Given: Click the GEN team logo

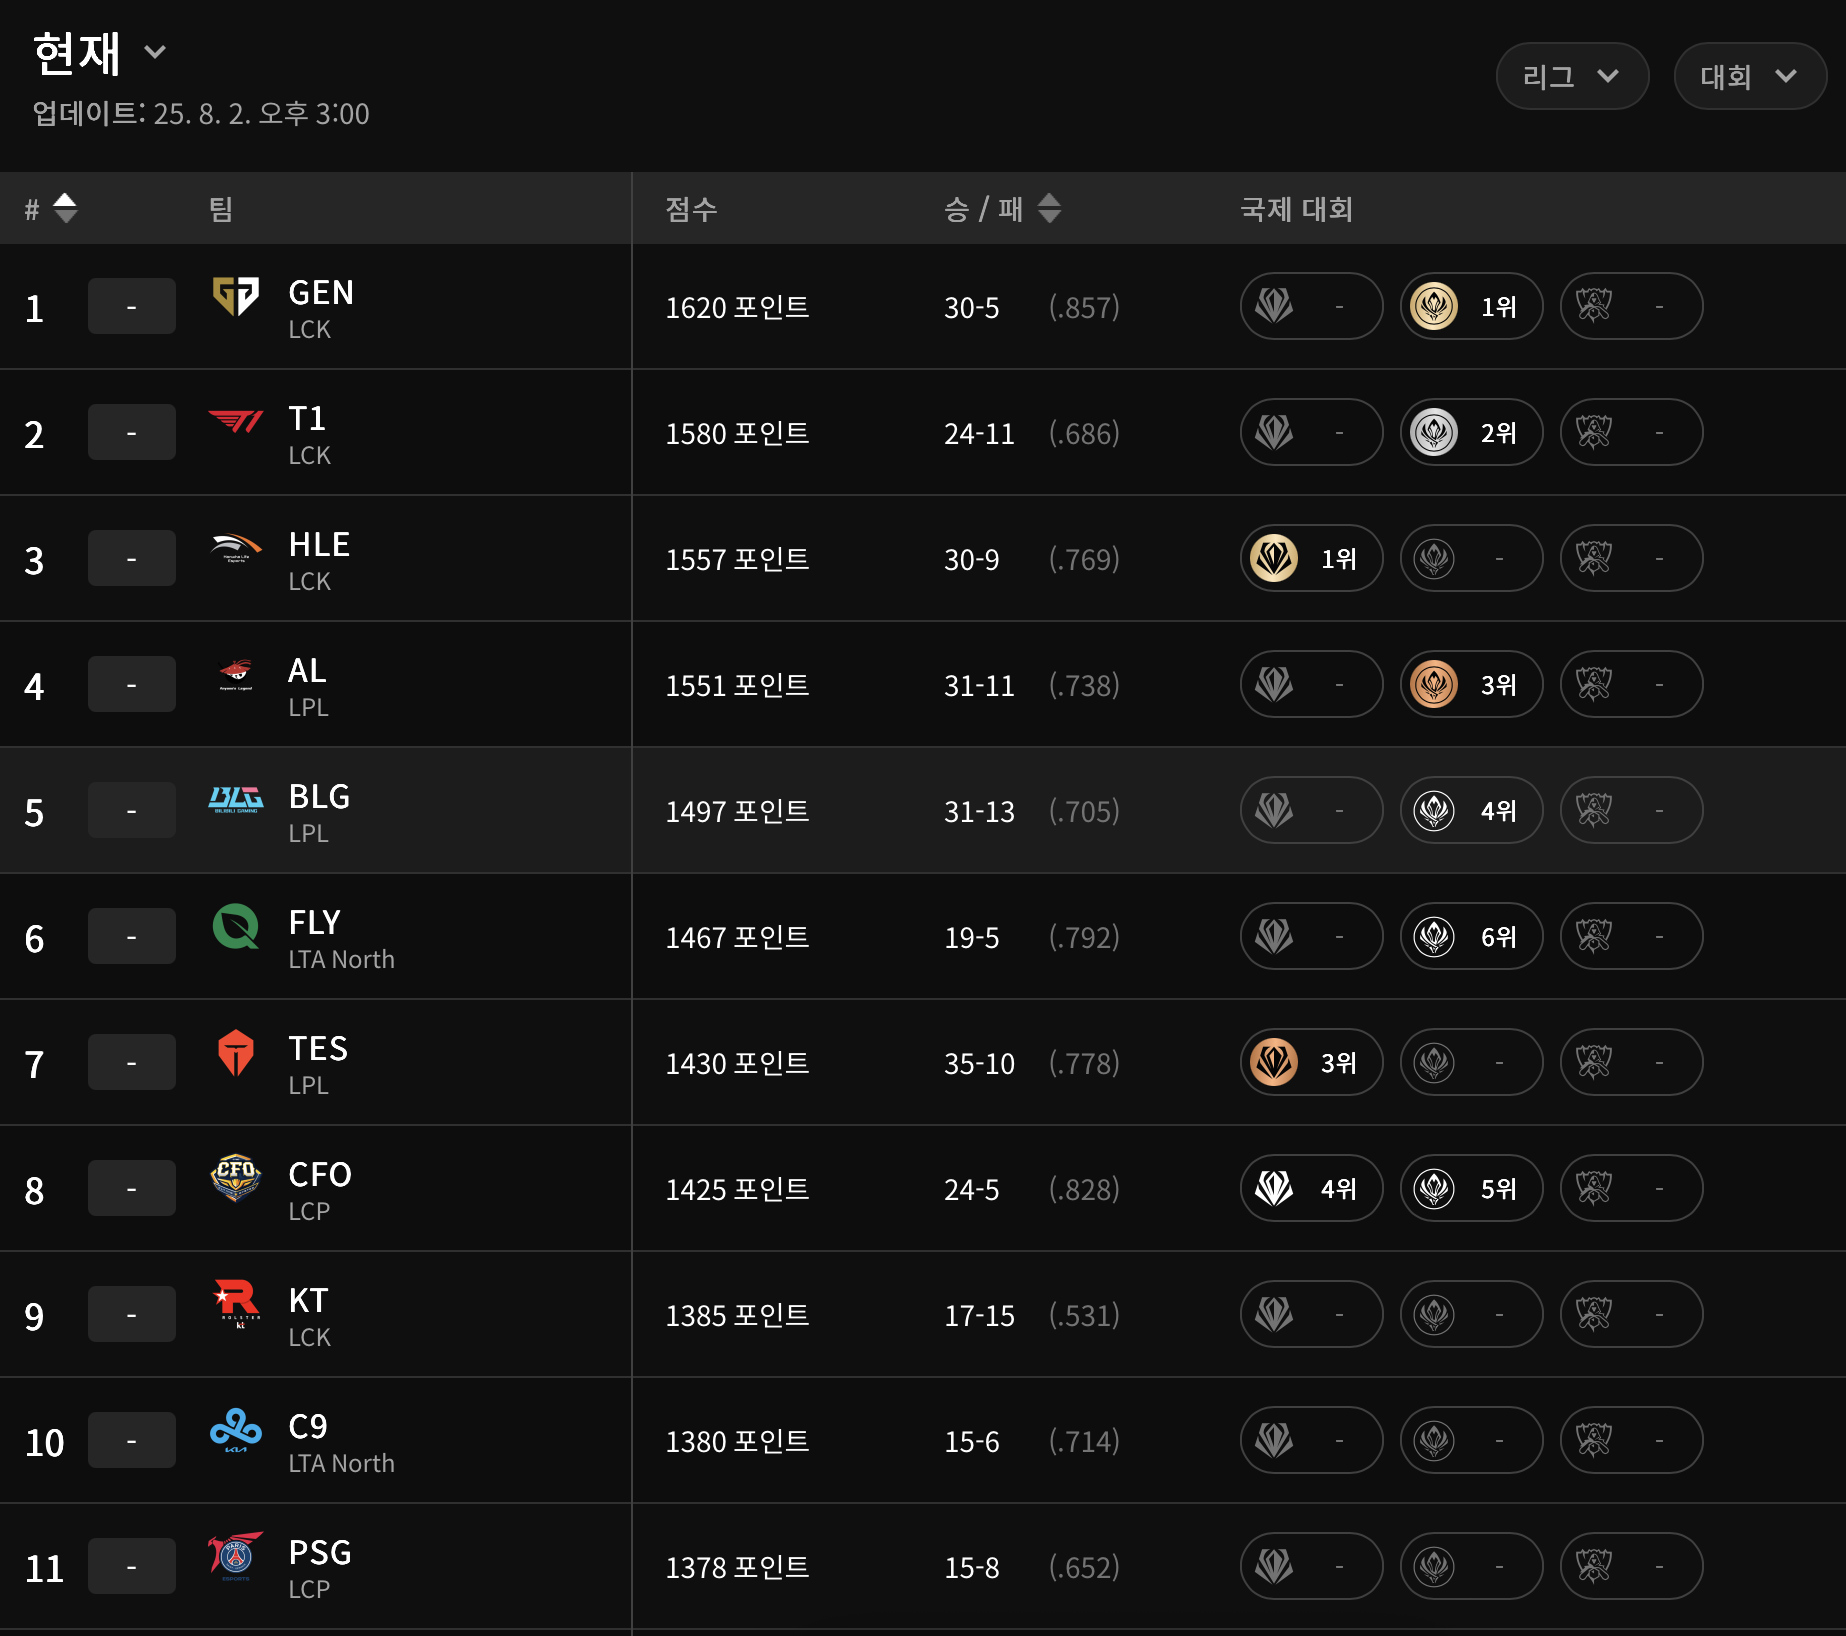Looking at the screenshot, I should tap(236, 296).
